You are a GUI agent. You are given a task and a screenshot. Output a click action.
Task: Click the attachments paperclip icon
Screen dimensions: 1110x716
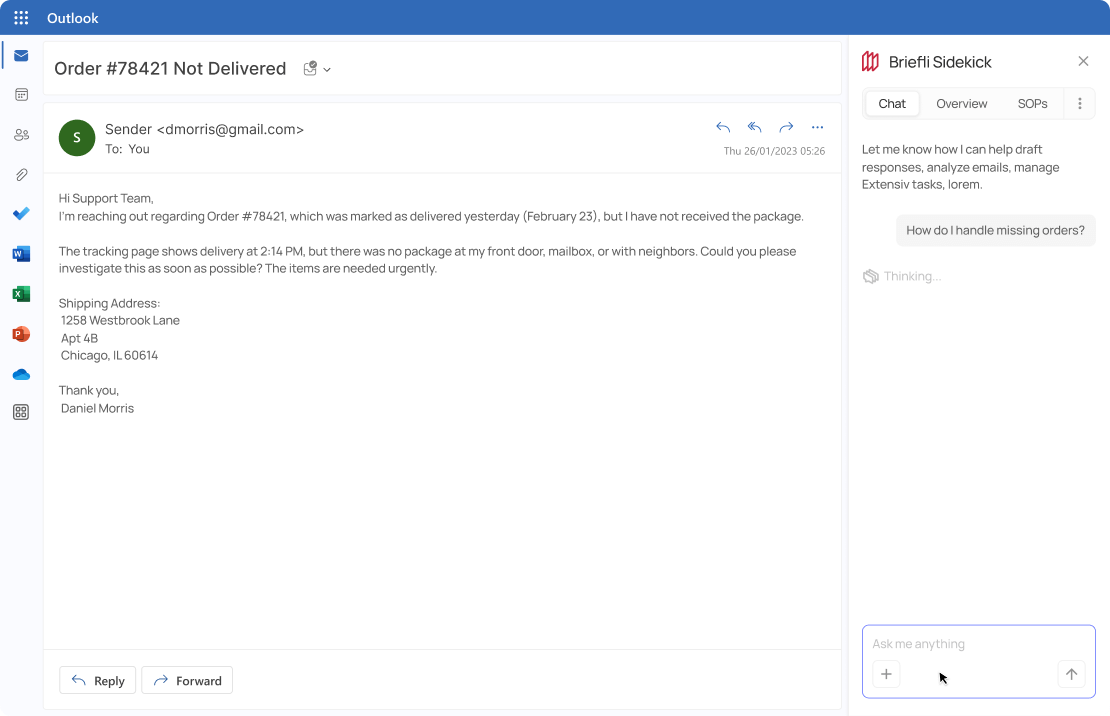[21, 174]
